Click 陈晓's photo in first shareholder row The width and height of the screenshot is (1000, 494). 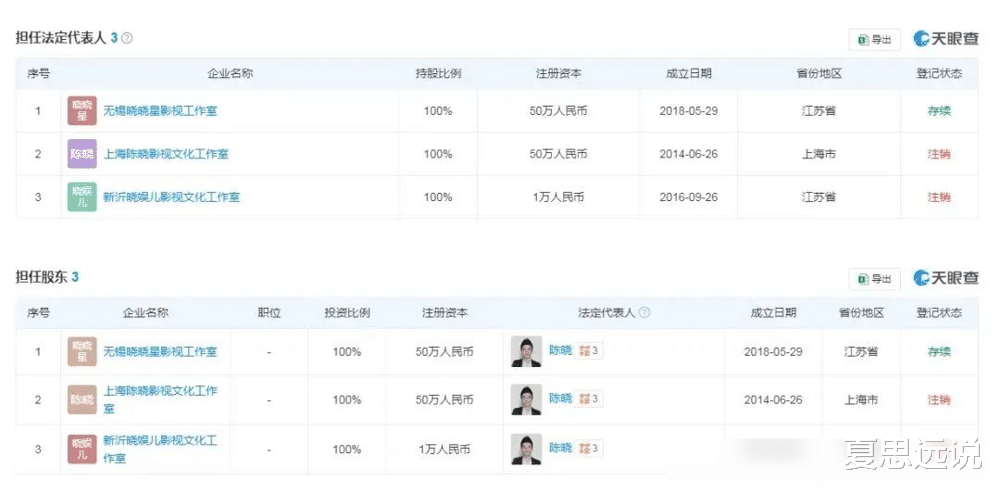click(526, 352)
